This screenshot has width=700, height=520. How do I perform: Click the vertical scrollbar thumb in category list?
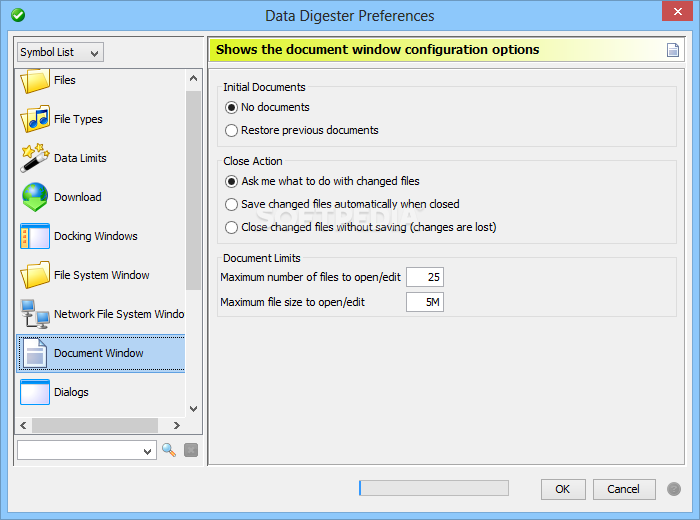click(x=193, y=190)
